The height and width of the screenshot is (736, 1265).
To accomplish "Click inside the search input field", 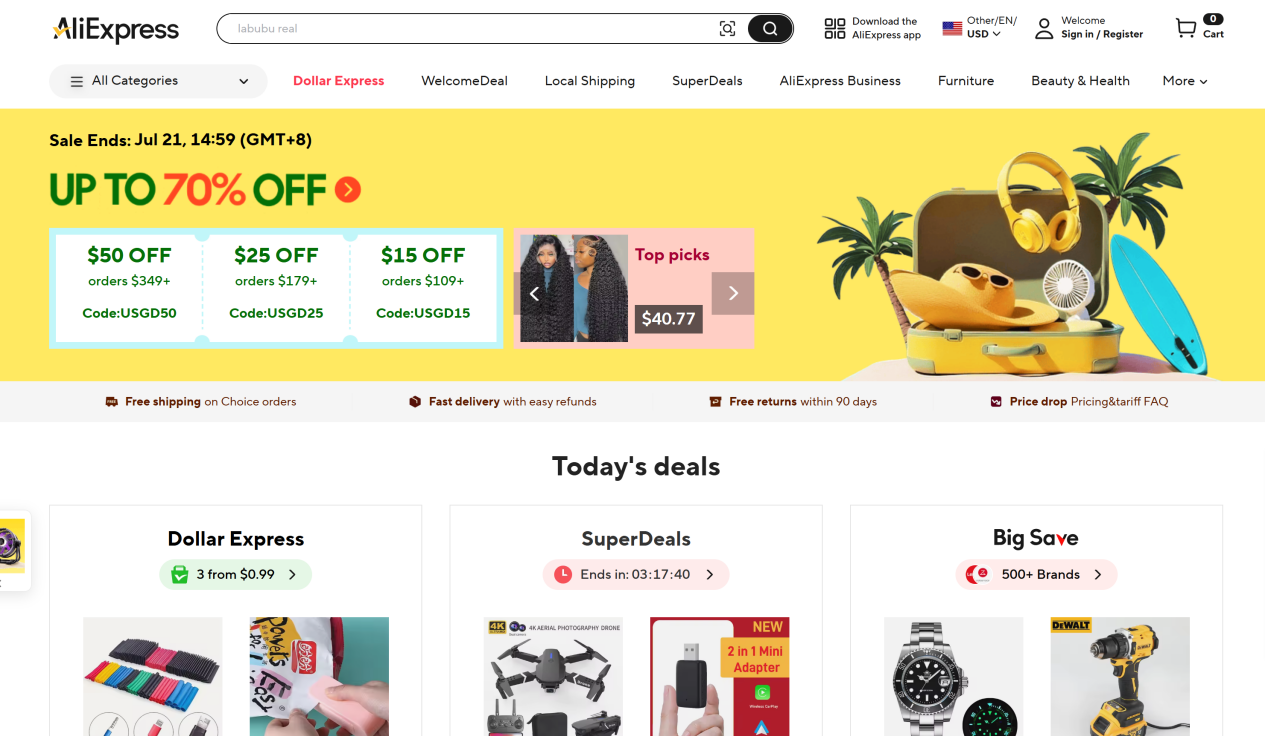I will click(x=472, y=29).
